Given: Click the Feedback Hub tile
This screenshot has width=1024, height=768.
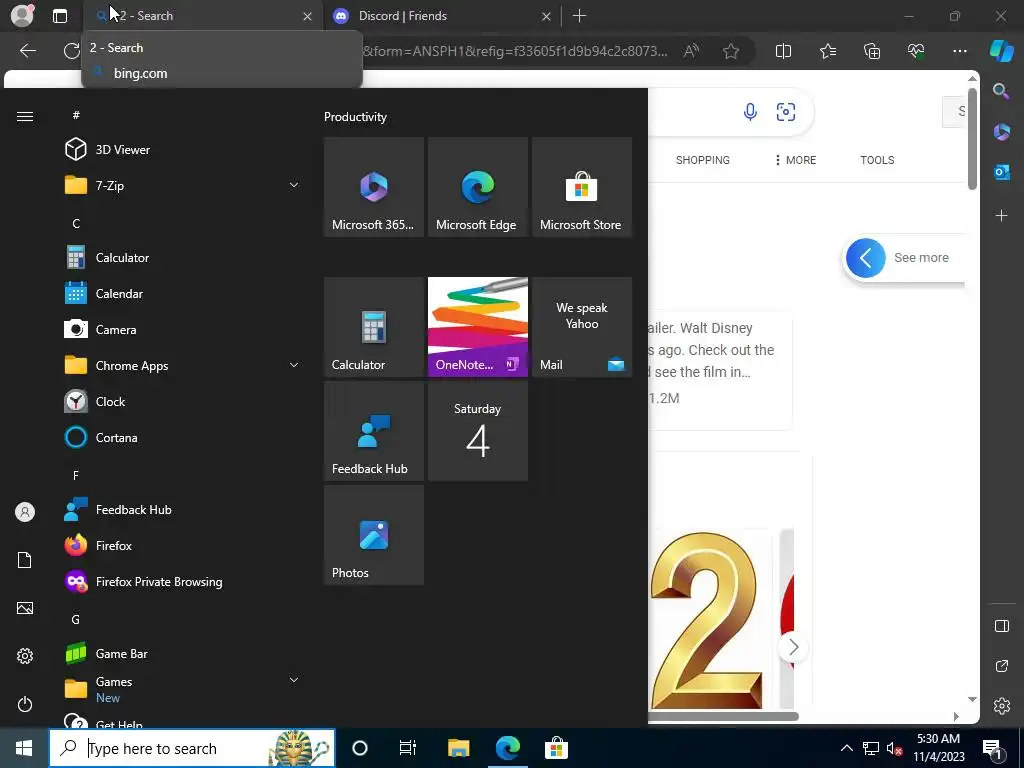Looking at the screenshot, I should pos(374,431).
